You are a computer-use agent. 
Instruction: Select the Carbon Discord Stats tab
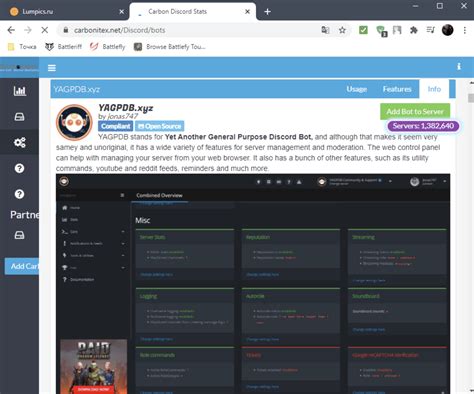[193, 12]
